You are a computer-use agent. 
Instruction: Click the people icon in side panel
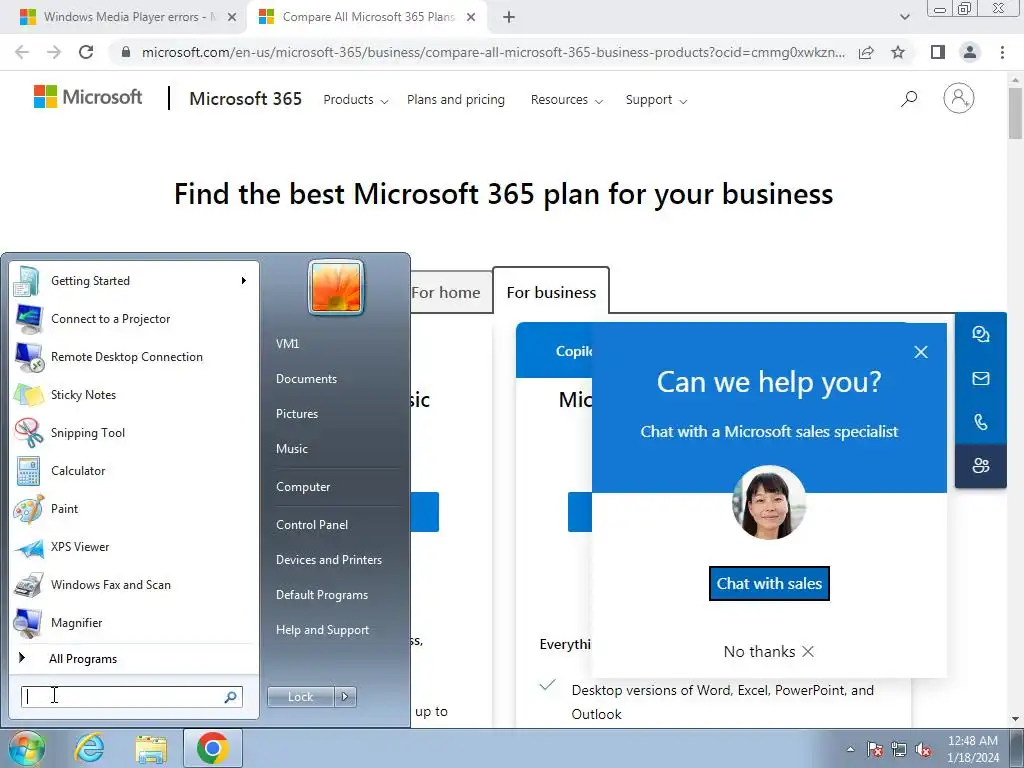tap(980, 466)
